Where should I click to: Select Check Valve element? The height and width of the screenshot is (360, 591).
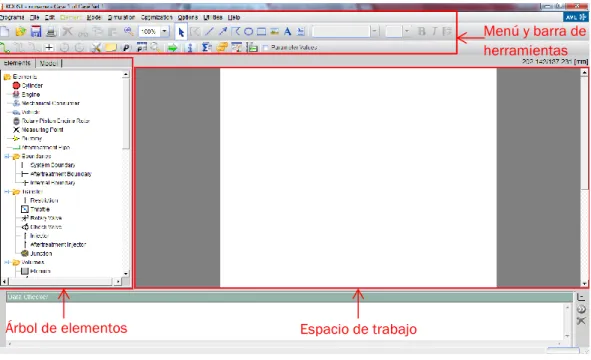(46, 227)
